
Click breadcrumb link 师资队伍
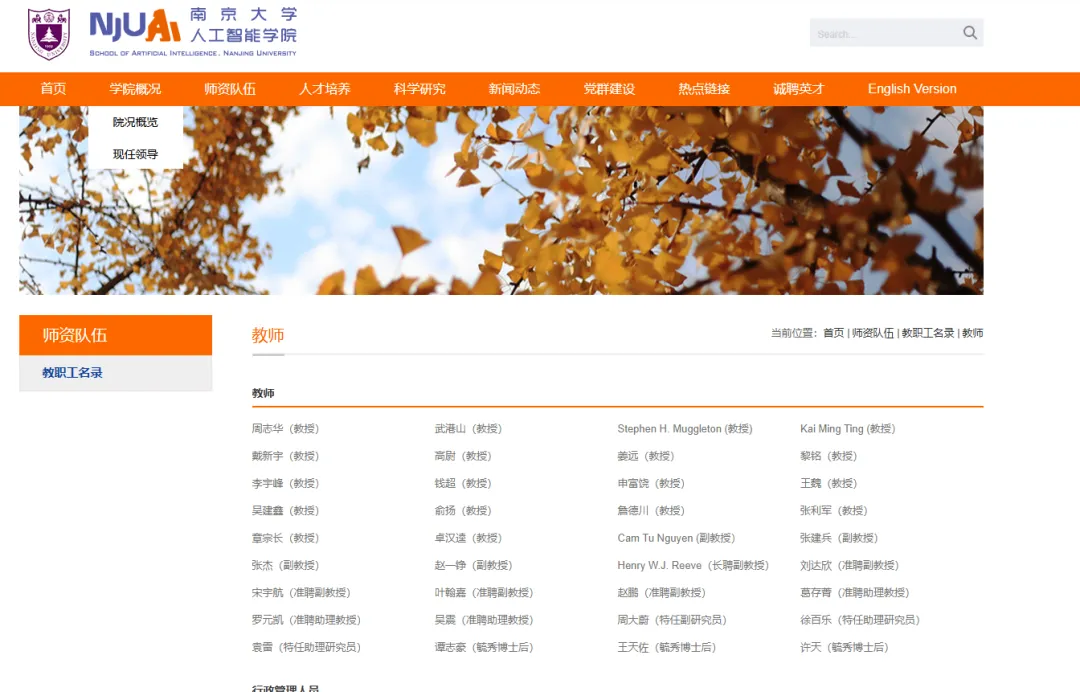pos(873,333)
